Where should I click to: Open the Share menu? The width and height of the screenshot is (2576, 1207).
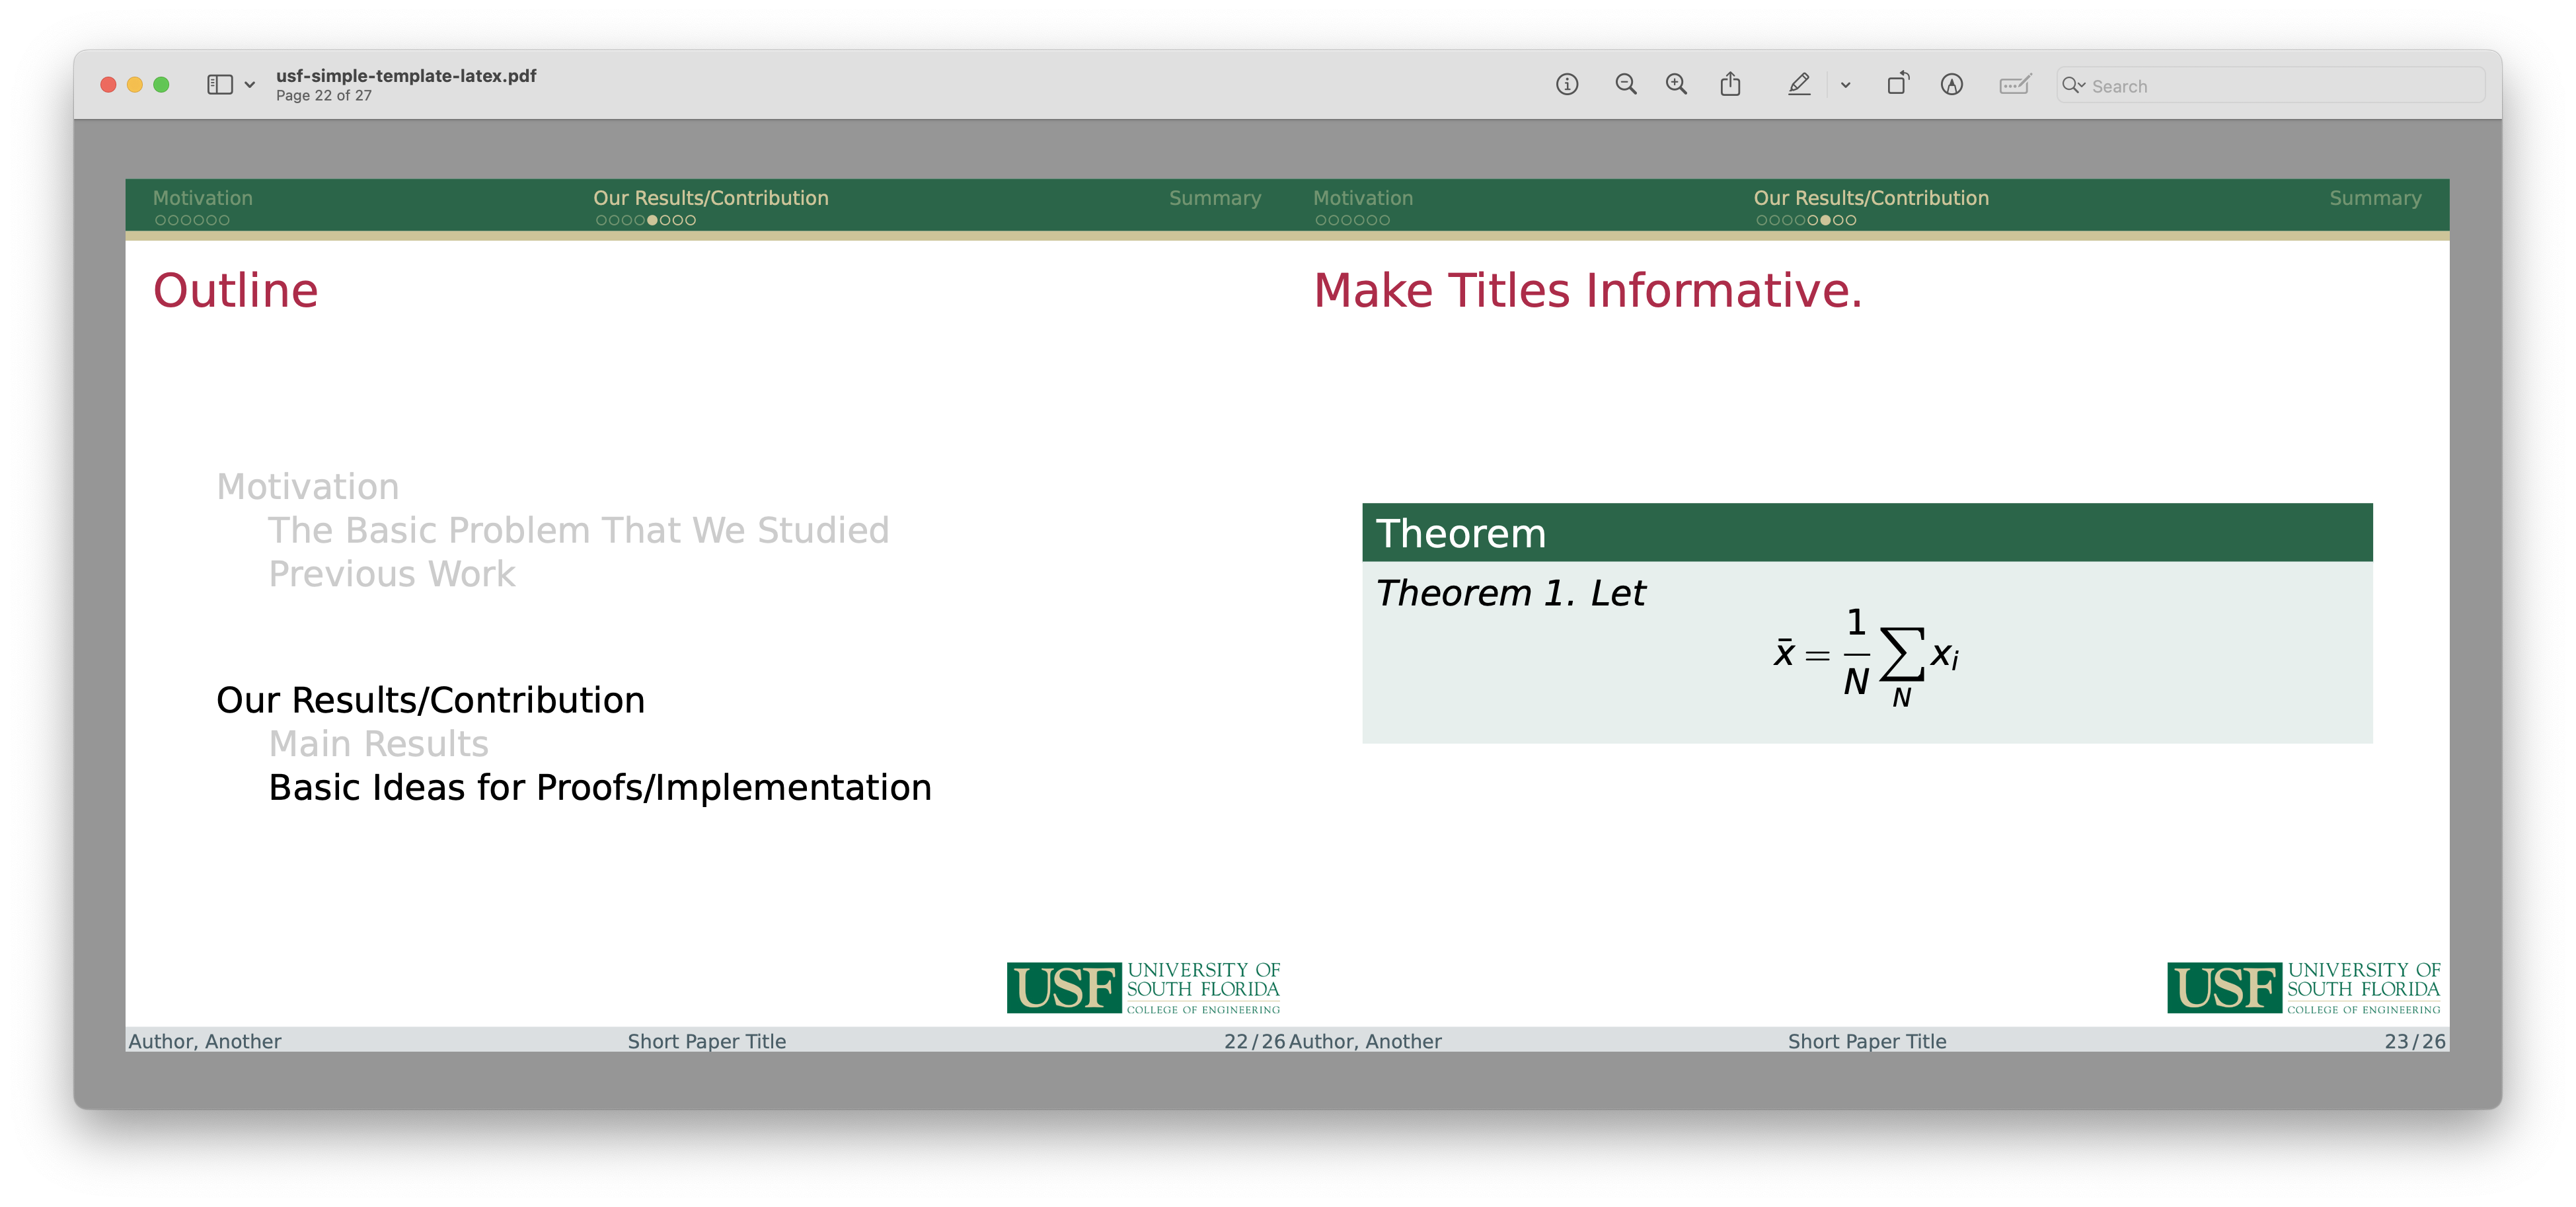click(x=1730, y=85)
